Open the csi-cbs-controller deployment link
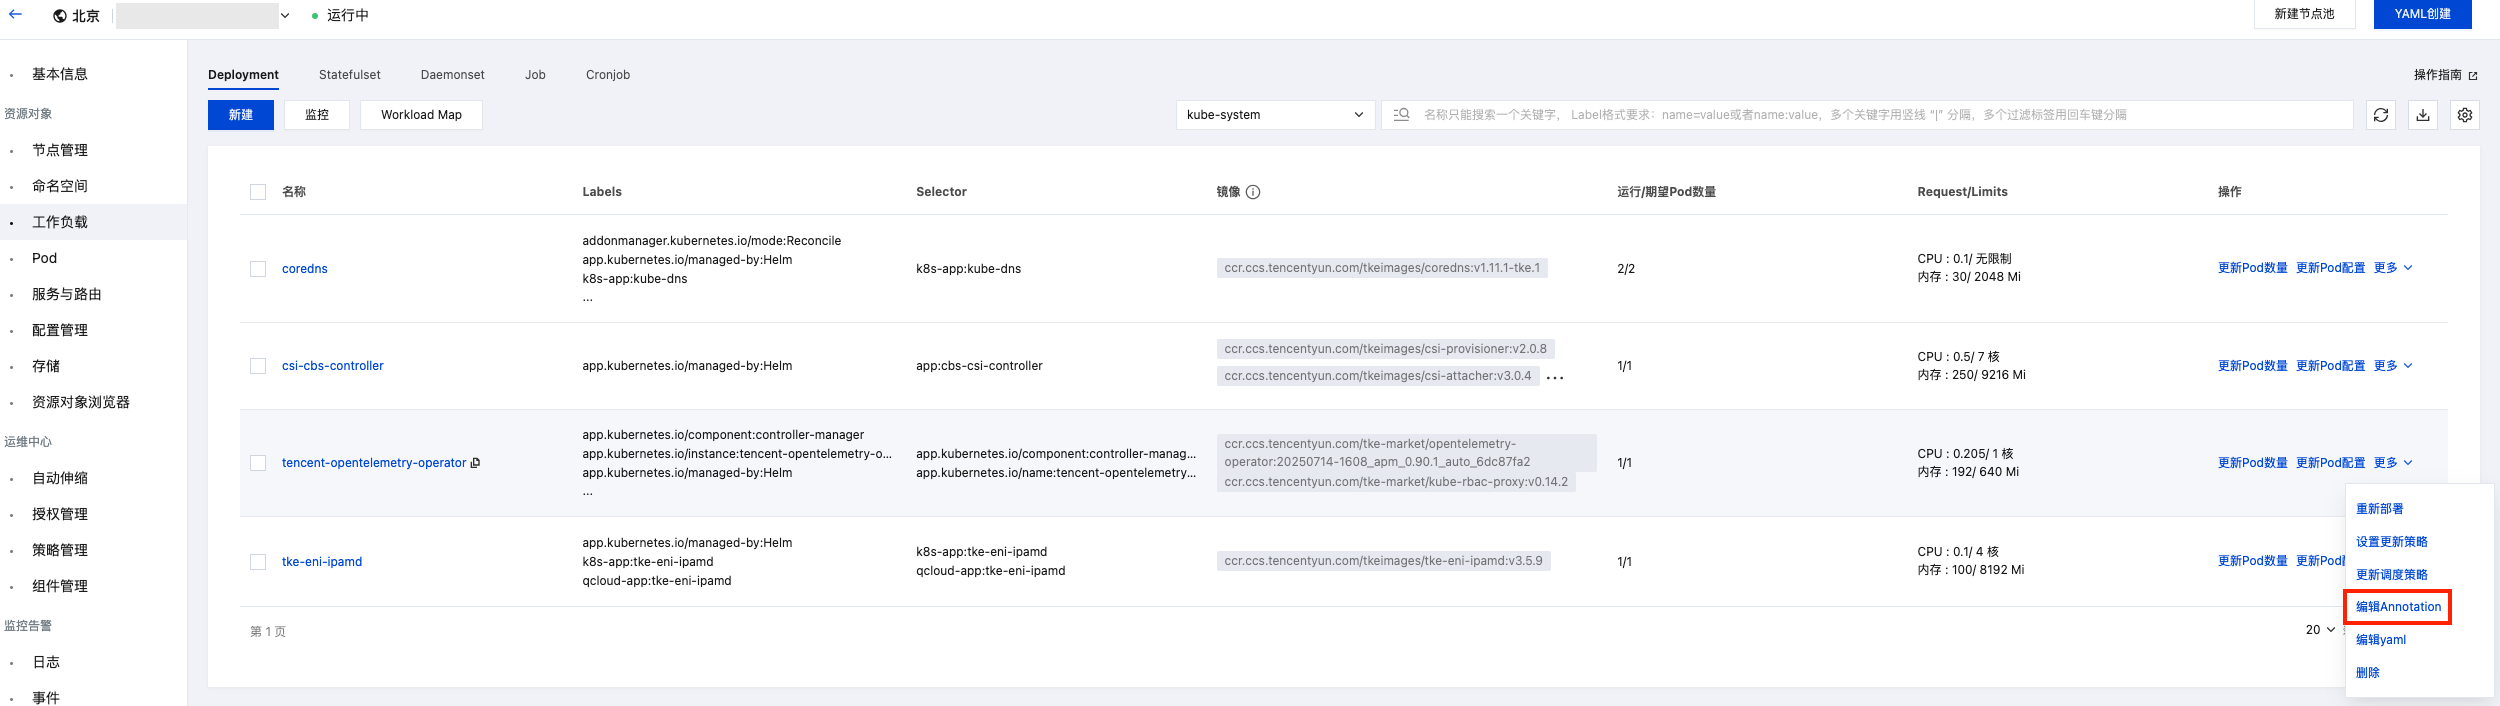Screen dimensions: 2500x706 point(332,366)
